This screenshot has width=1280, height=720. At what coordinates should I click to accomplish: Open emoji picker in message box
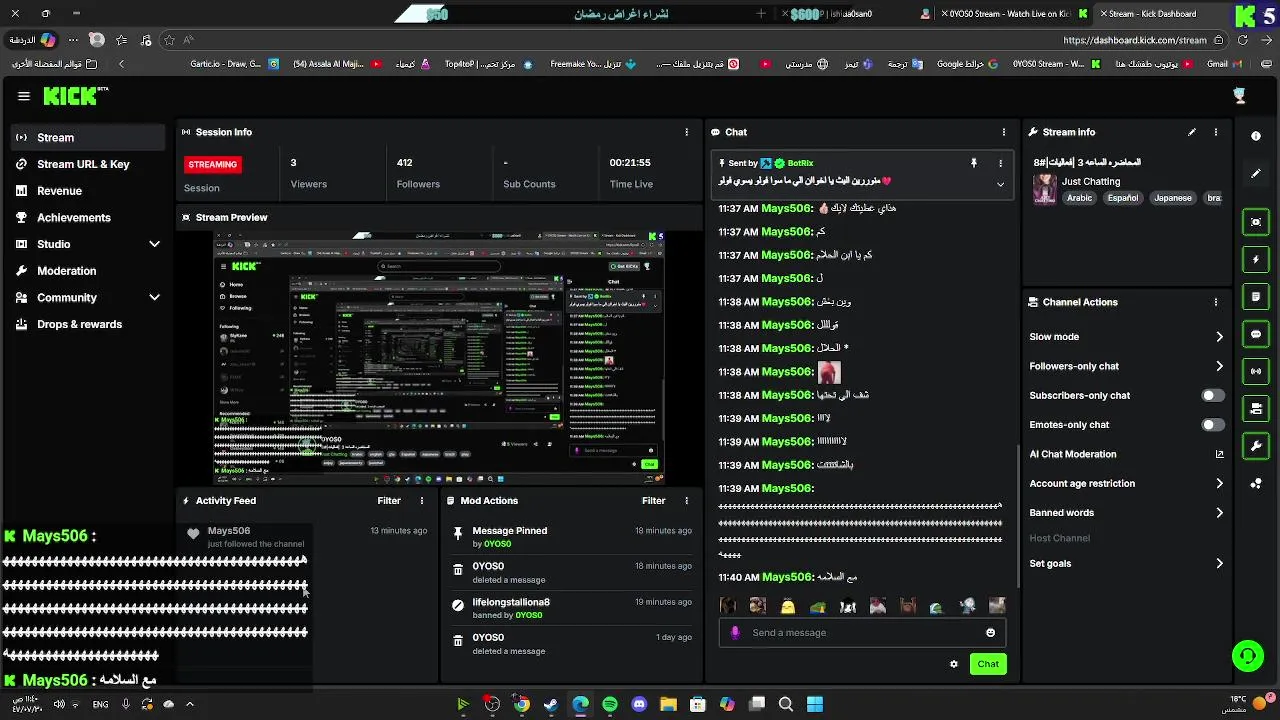[x=991, y=632]
